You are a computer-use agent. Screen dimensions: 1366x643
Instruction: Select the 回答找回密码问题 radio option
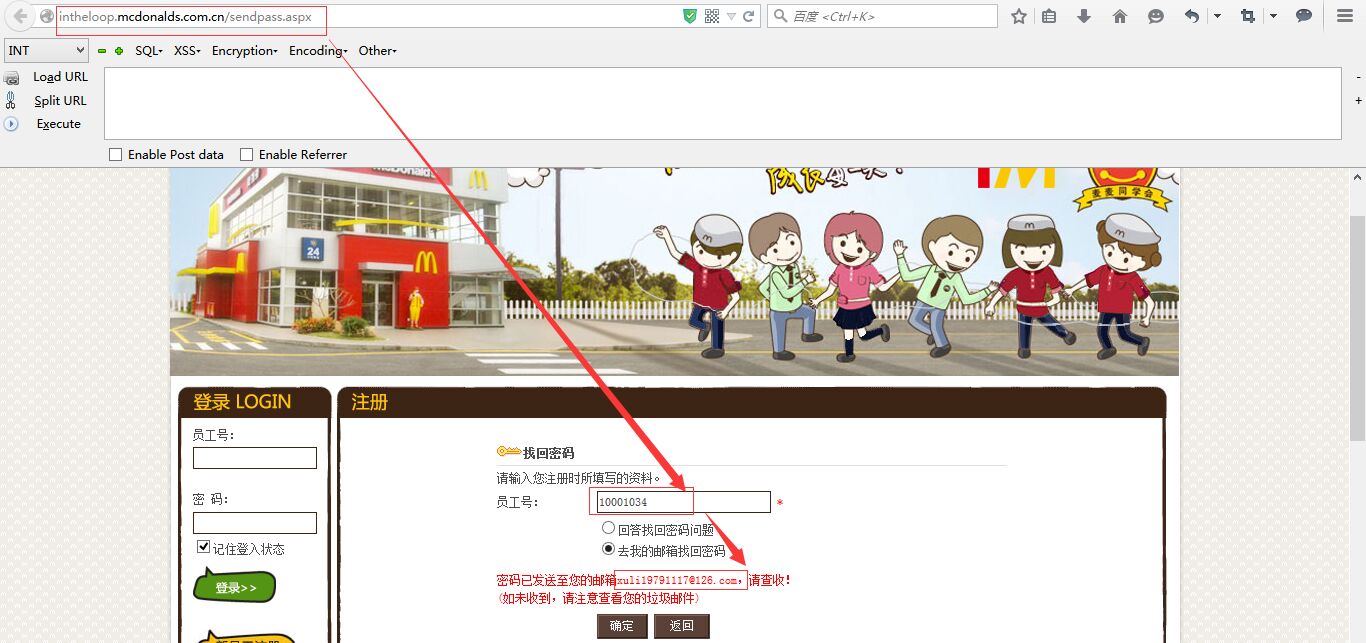point(608,528)
